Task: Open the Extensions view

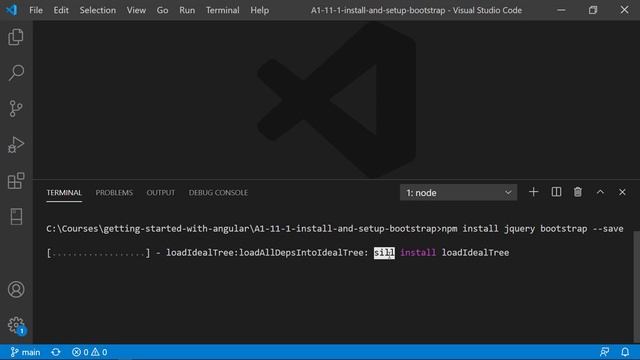Action: tap(16, 181)
